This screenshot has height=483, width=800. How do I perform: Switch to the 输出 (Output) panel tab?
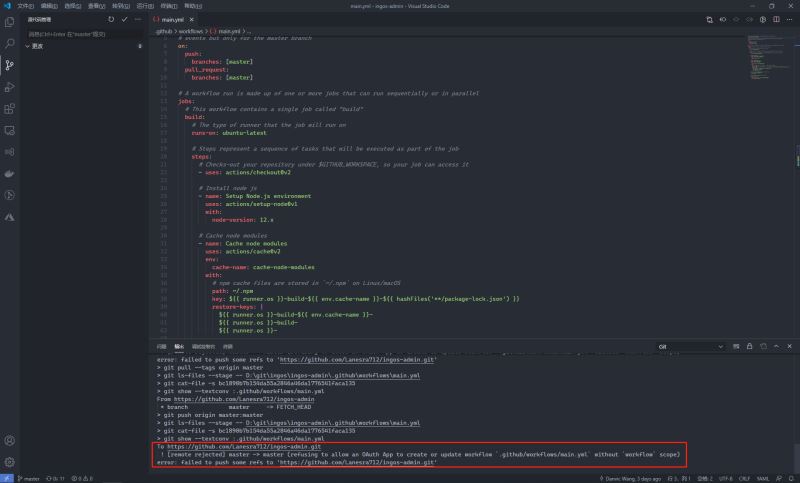[x=179, y=346]
